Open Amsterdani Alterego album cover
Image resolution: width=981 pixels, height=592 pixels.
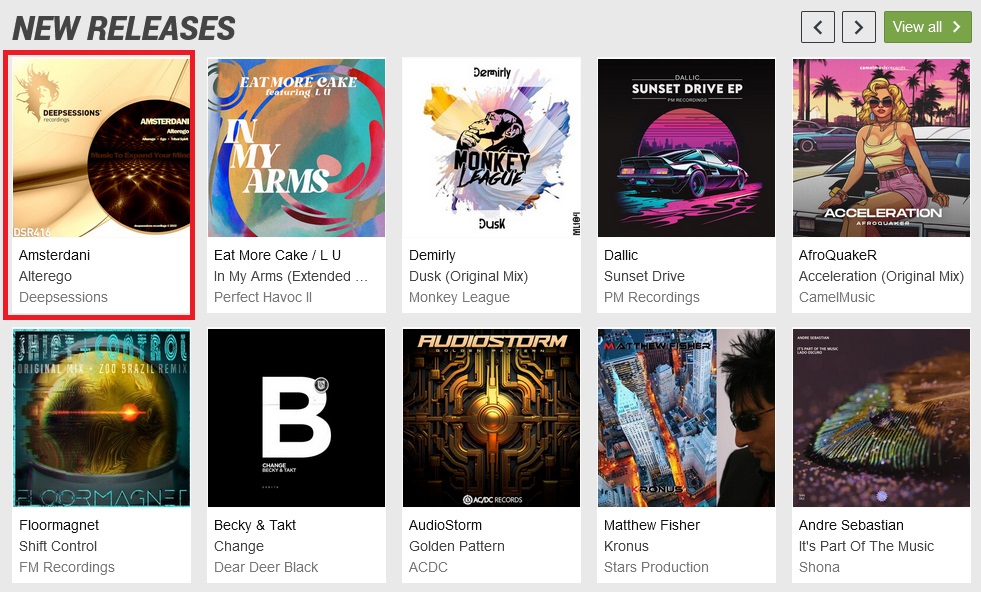(x=101, y=148)
